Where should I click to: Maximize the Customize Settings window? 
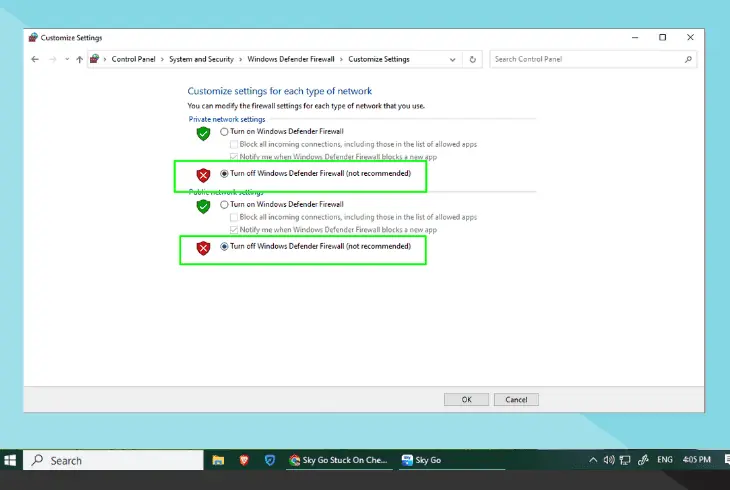point(662,38)
